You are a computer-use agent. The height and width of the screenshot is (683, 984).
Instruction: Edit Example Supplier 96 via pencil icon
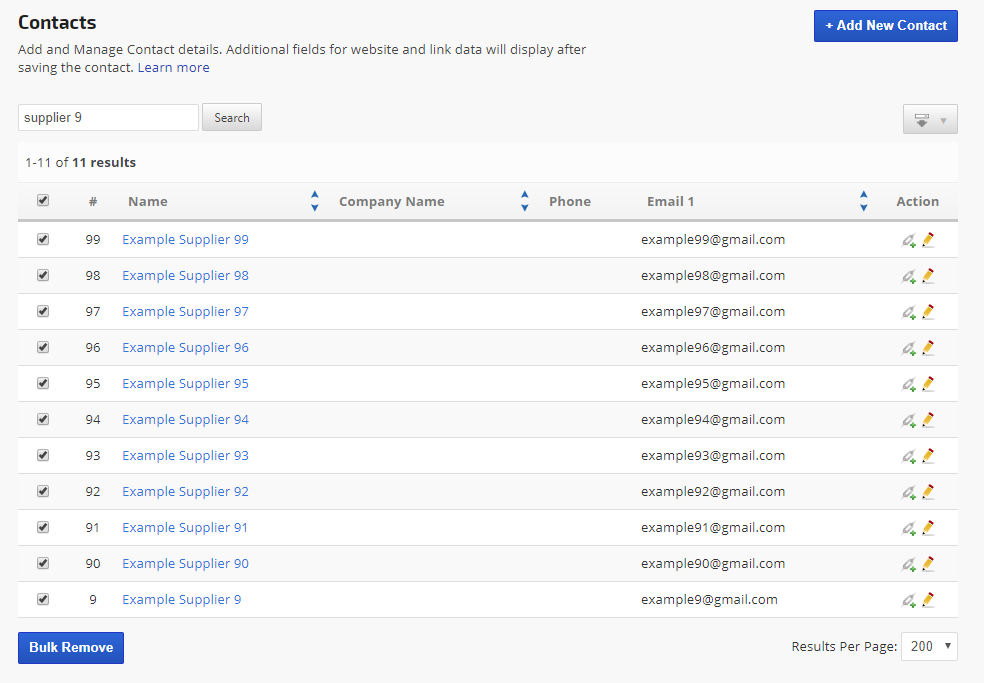tap(928, 348)
